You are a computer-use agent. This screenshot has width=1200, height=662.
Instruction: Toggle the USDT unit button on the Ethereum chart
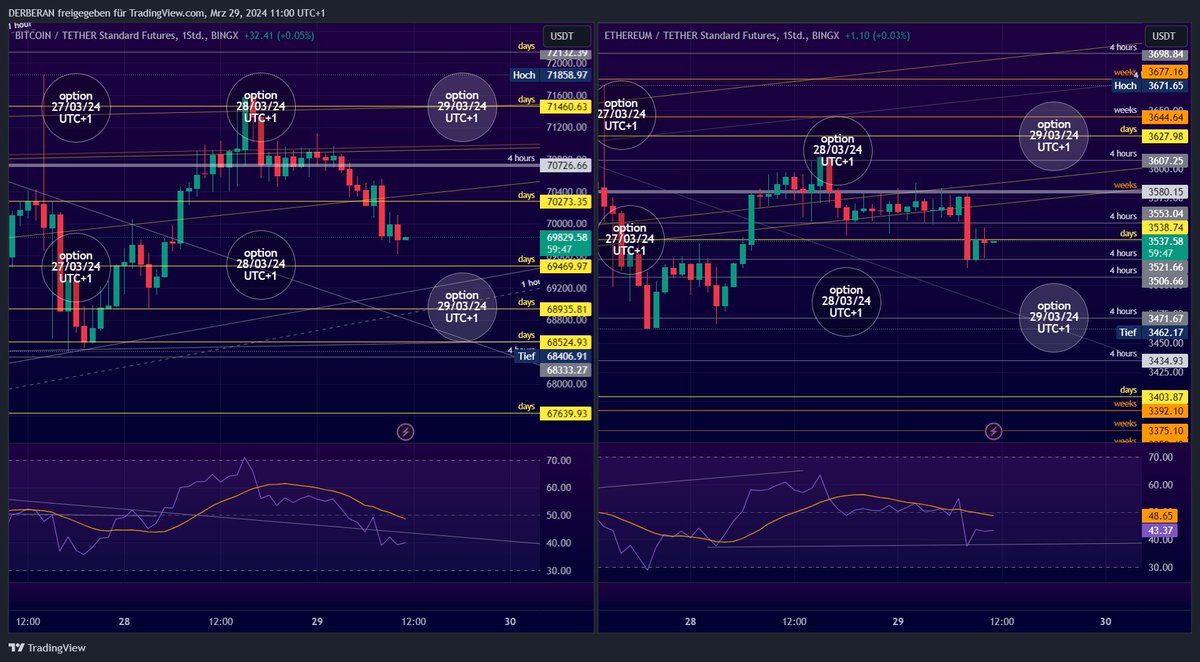click(x=1163, y=35)
